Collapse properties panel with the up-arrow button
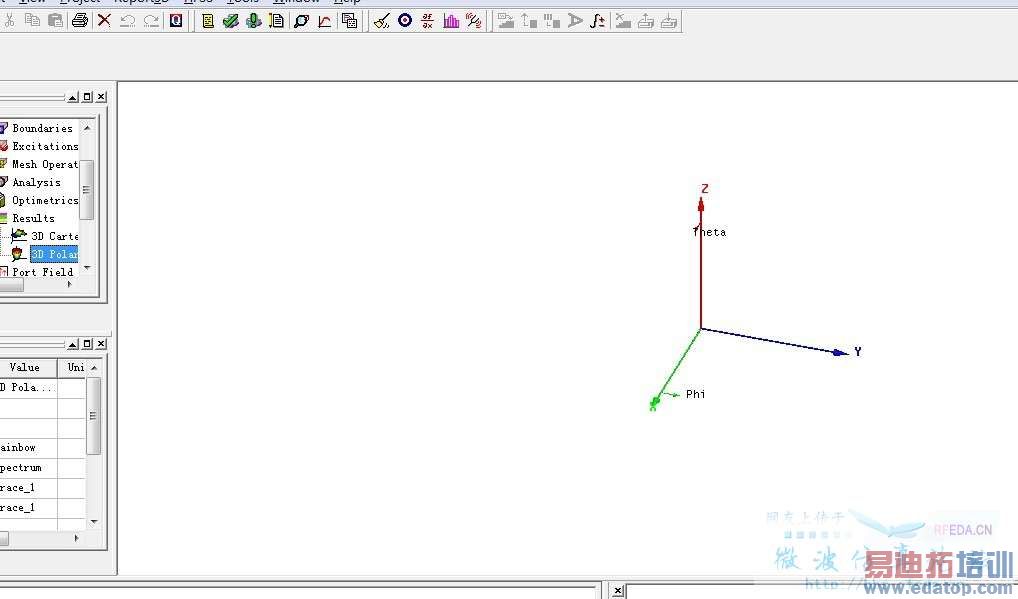 (x=73, y=344)
